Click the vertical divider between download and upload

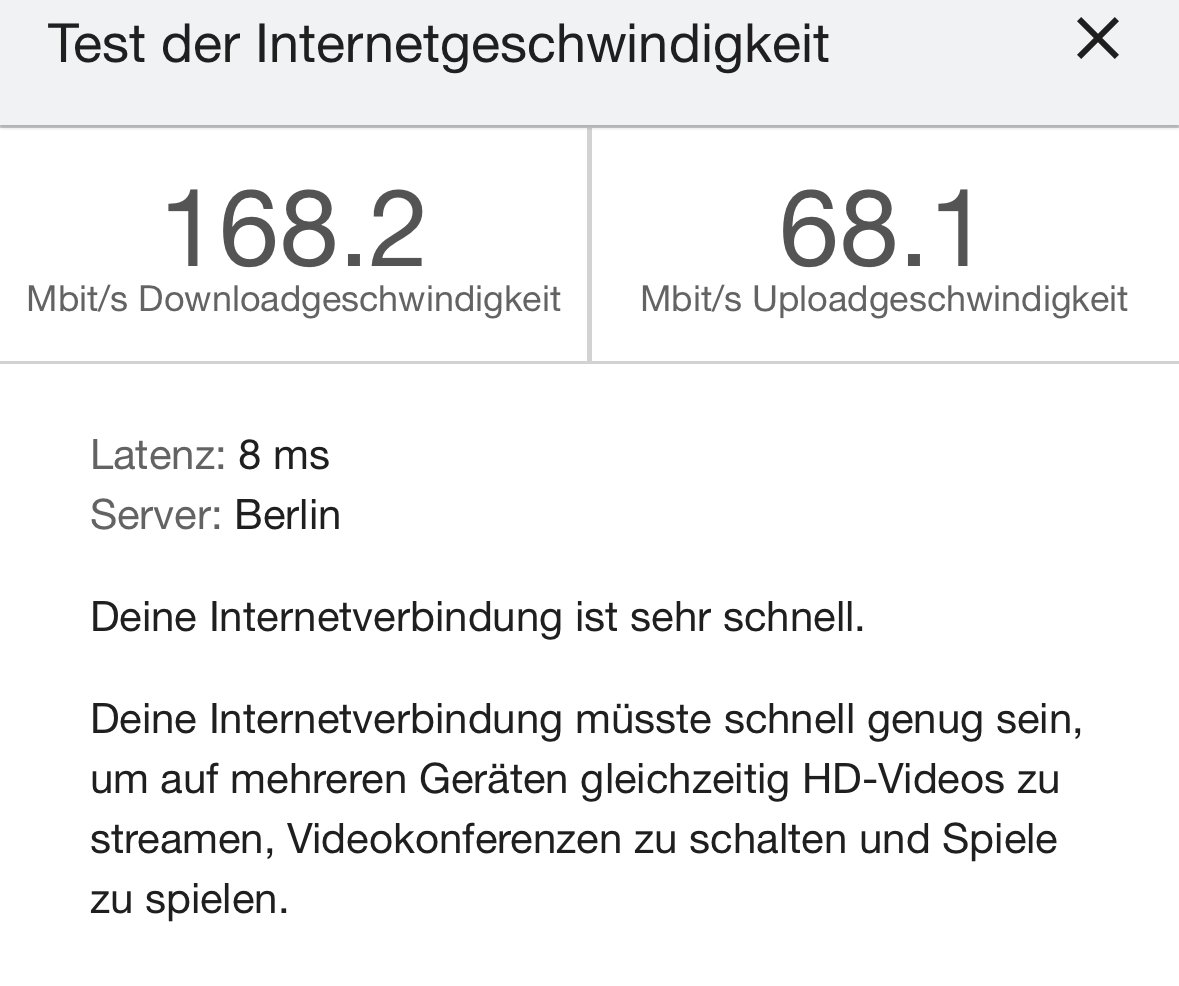point(590,245)
